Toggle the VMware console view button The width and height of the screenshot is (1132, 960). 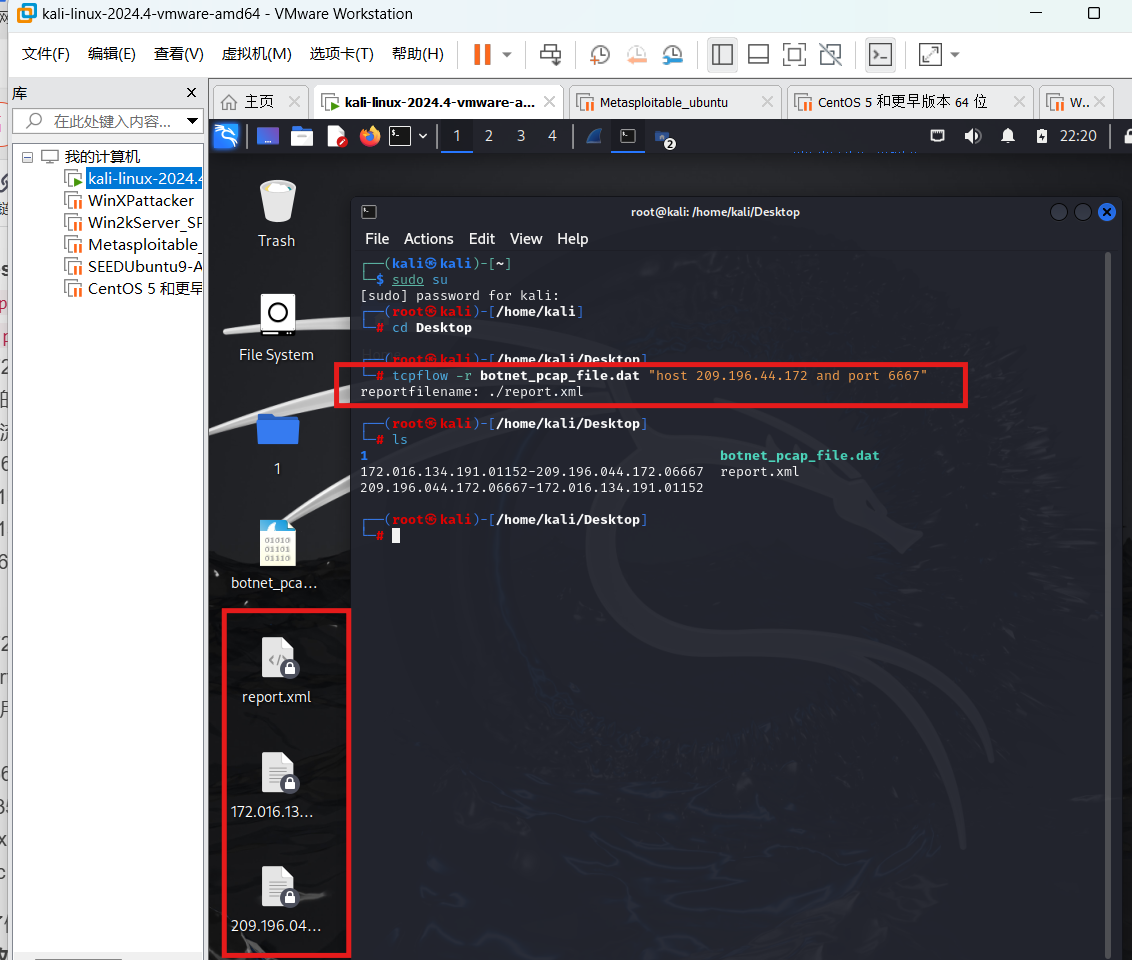tap(880, 55)
